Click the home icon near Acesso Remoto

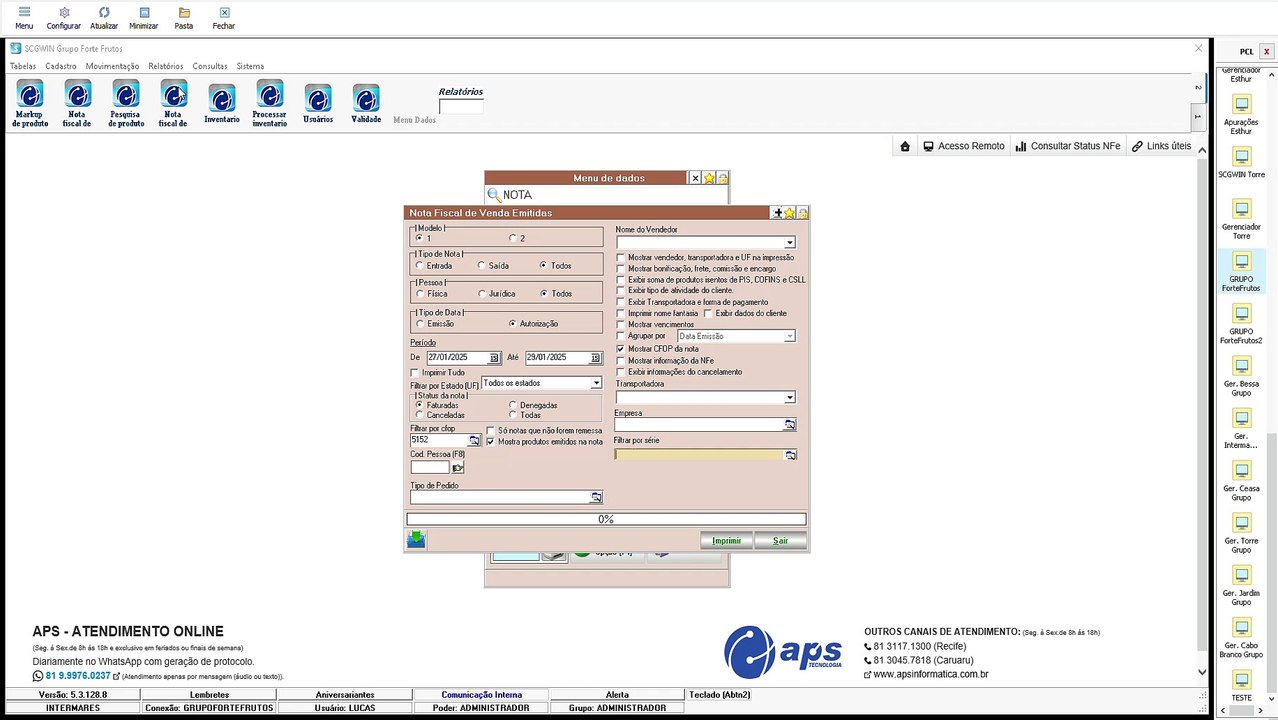905,146
